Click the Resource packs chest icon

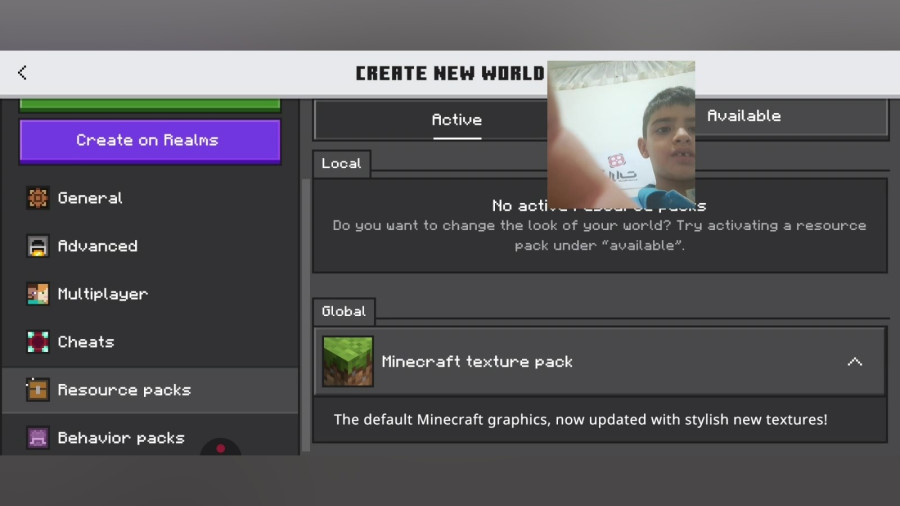[x=38, y=390]
